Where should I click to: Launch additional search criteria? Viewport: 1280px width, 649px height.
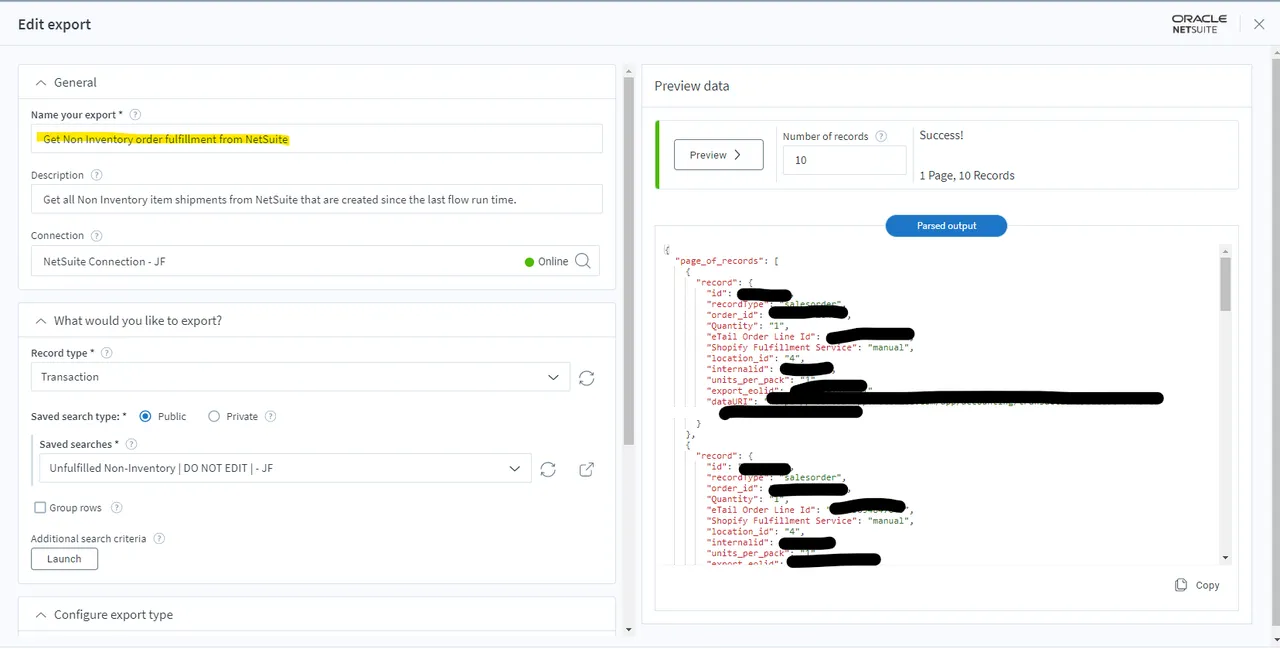pyautogui.click(x=64, y=559)
